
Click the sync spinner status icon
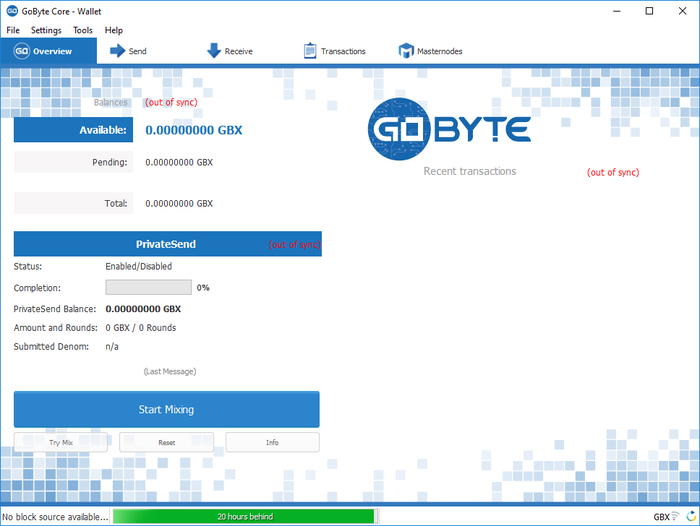pyautogui.click(x=690, y=516)
